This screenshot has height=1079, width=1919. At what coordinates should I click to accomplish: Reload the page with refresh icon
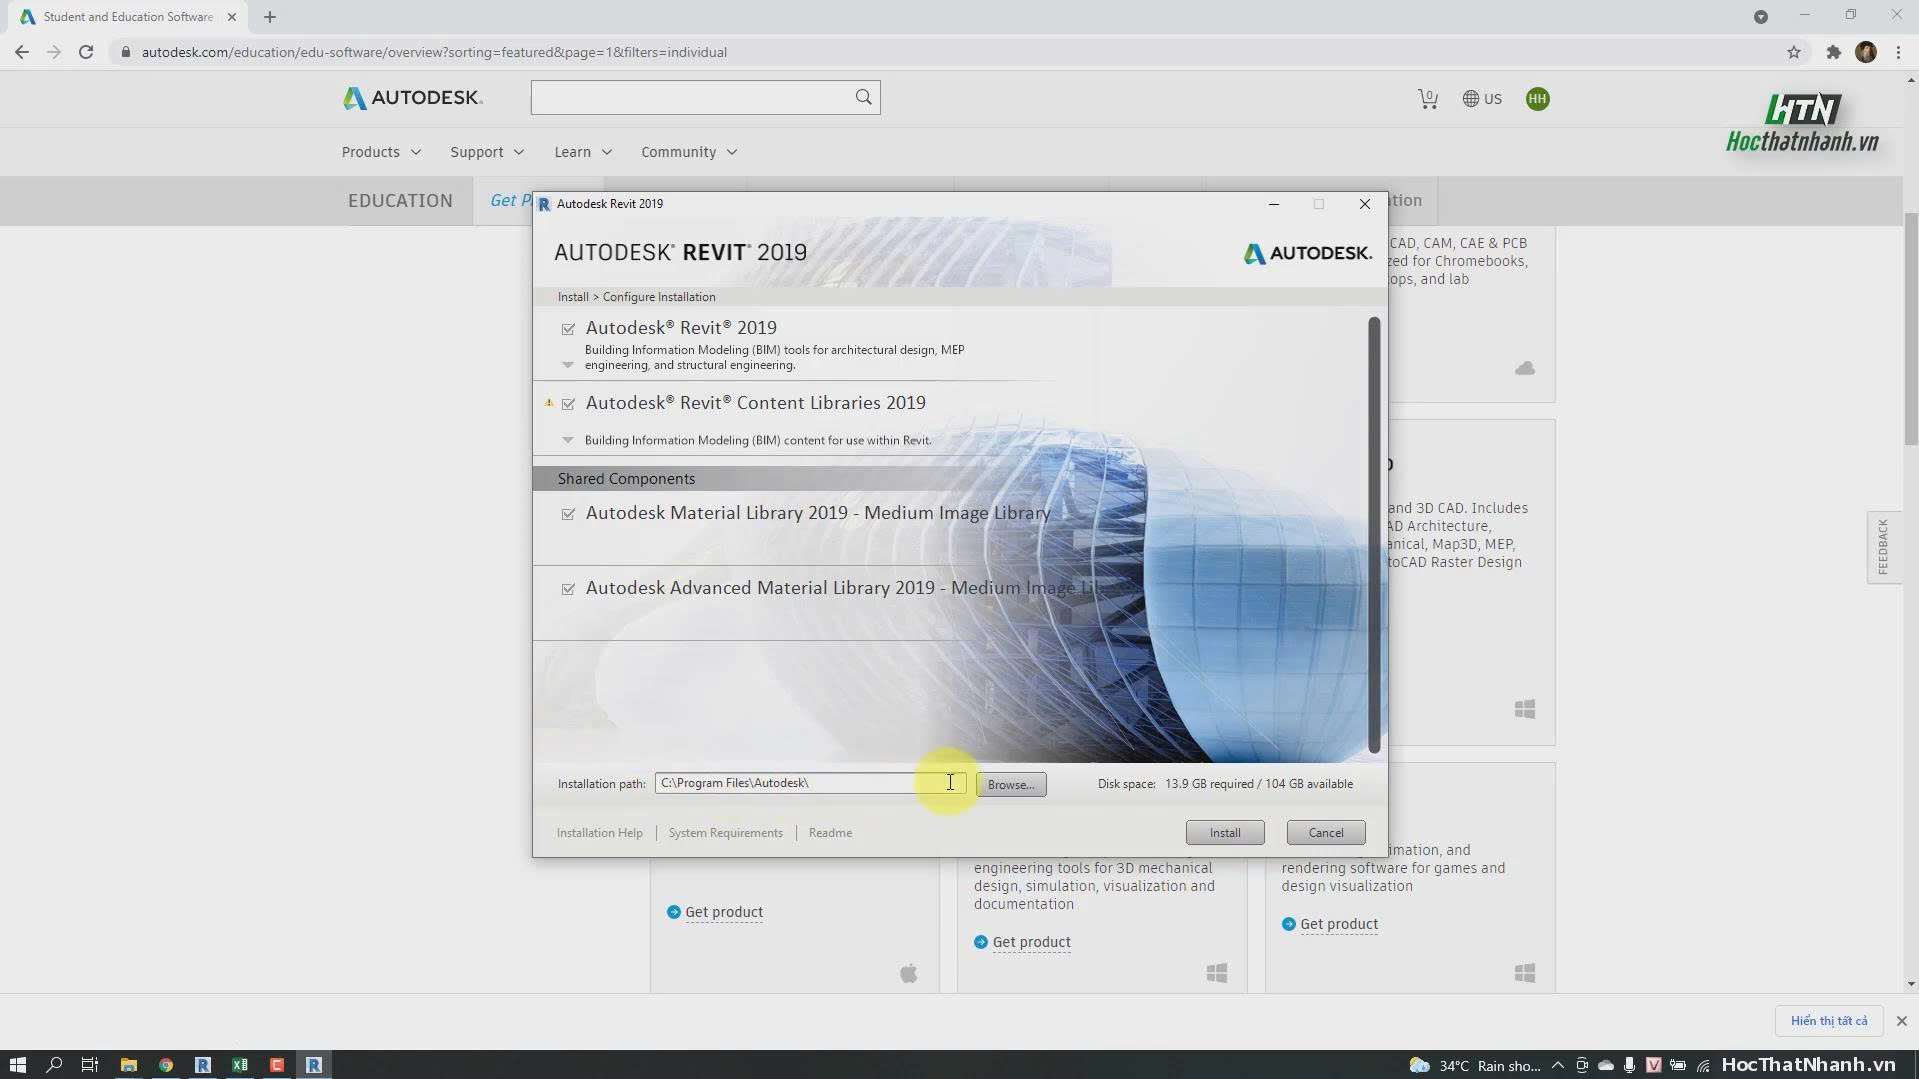tap(86, 52)
